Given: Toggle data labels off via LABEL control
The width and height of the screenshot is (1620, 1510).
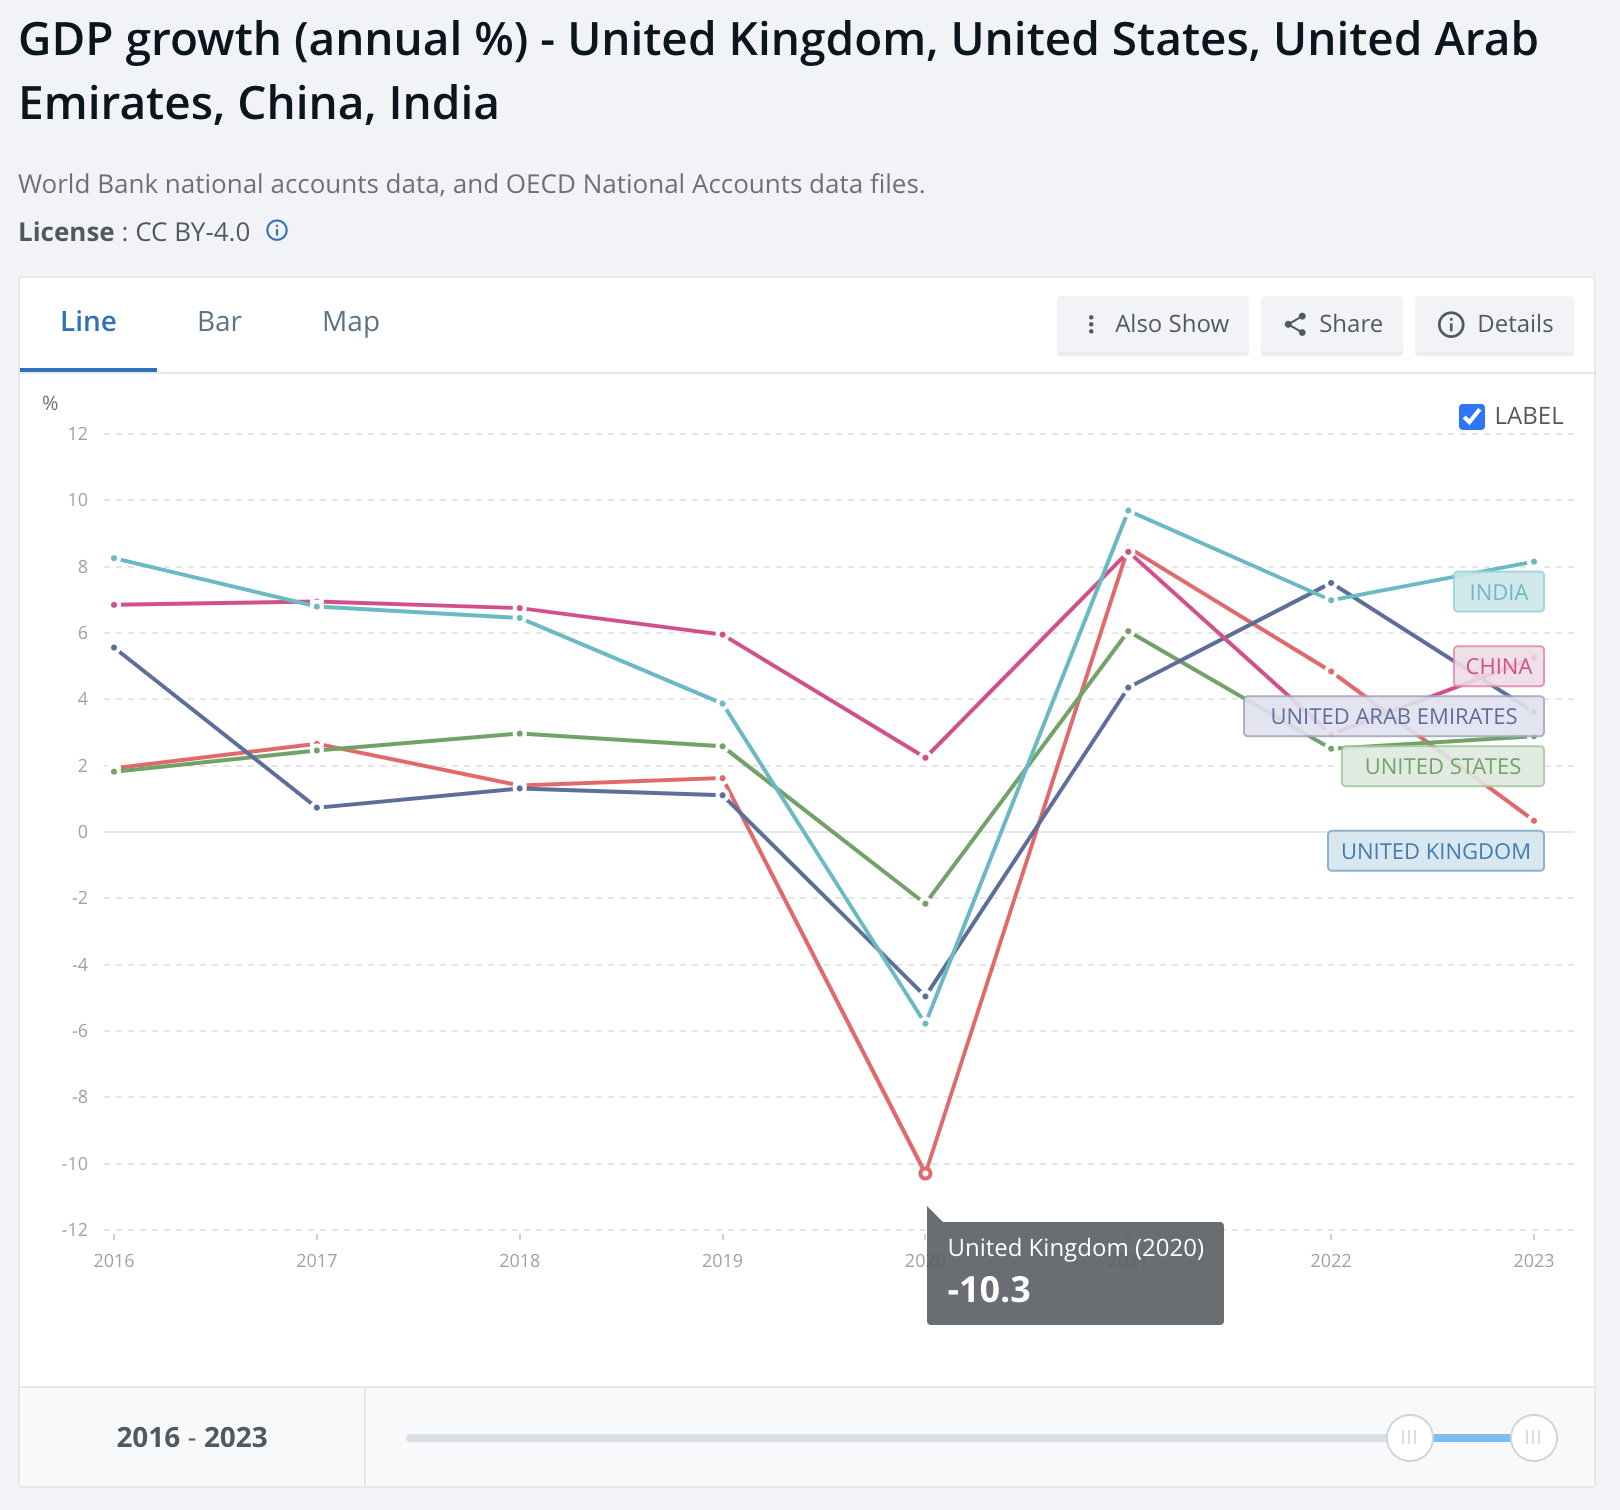Looking at the screenshot, I should pos(1471,416).
